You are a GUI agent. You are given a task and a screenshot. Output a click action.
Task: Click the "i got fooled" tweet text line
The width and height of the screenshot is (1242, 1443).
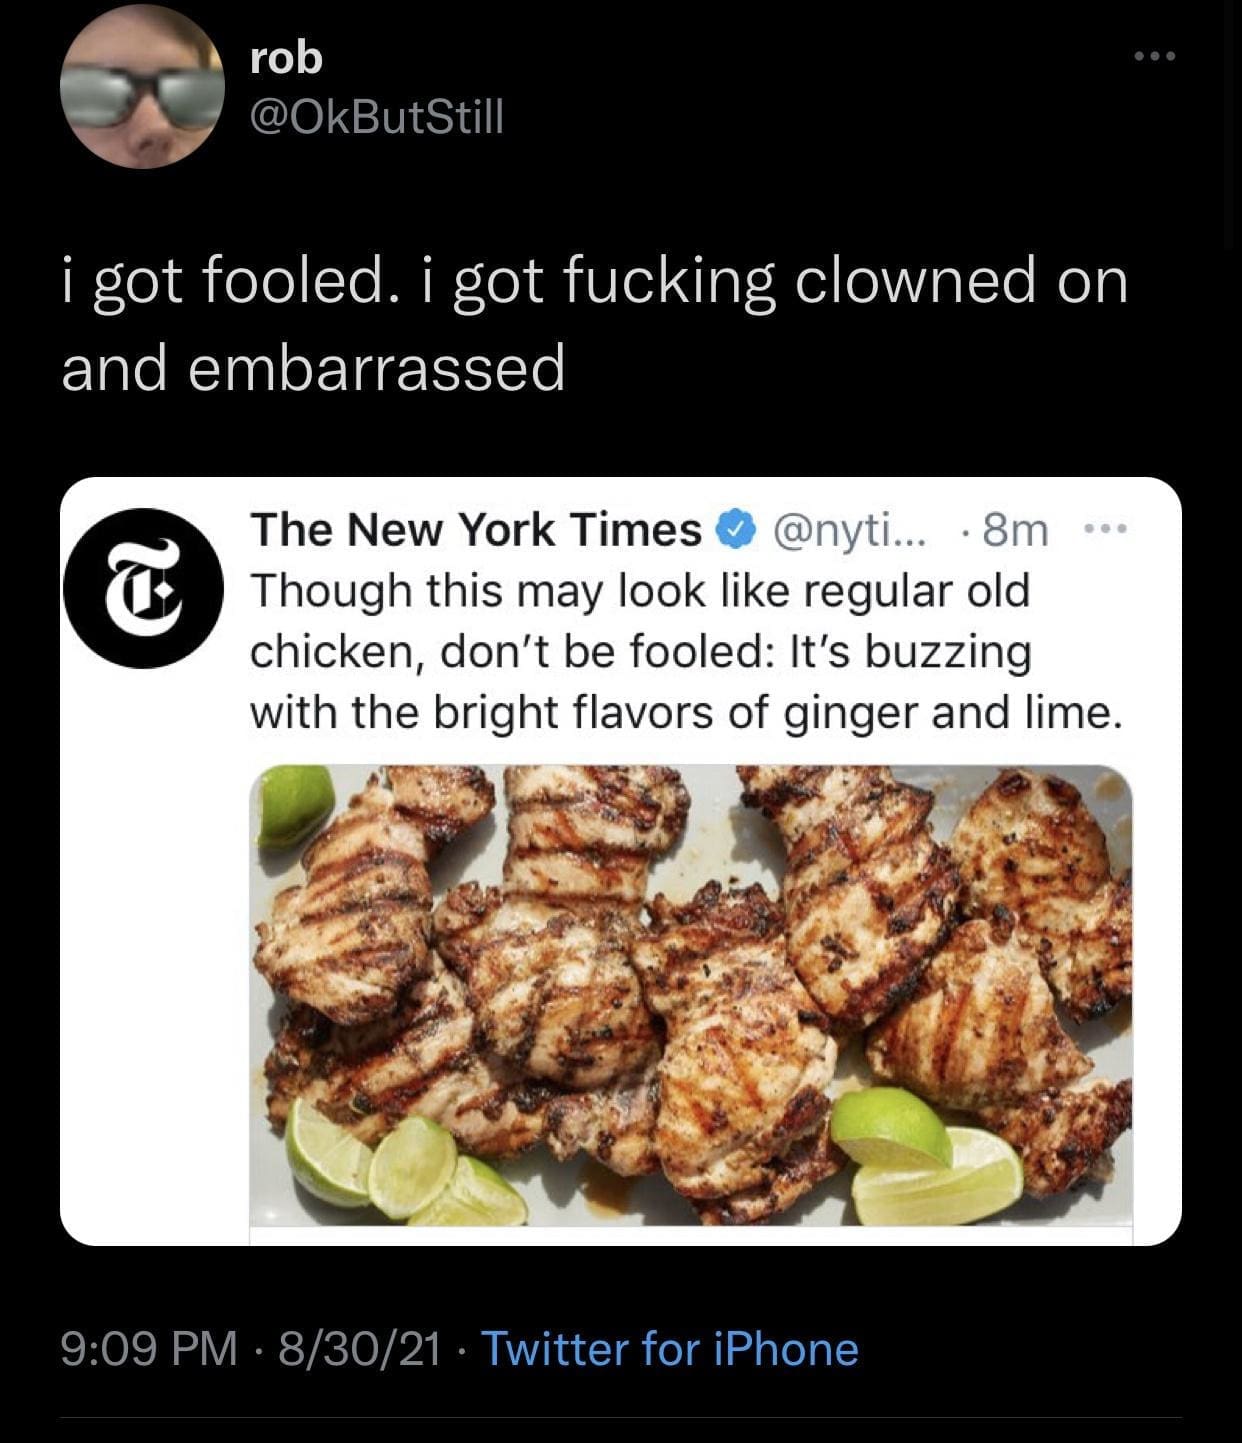click(x=594, y=281)
